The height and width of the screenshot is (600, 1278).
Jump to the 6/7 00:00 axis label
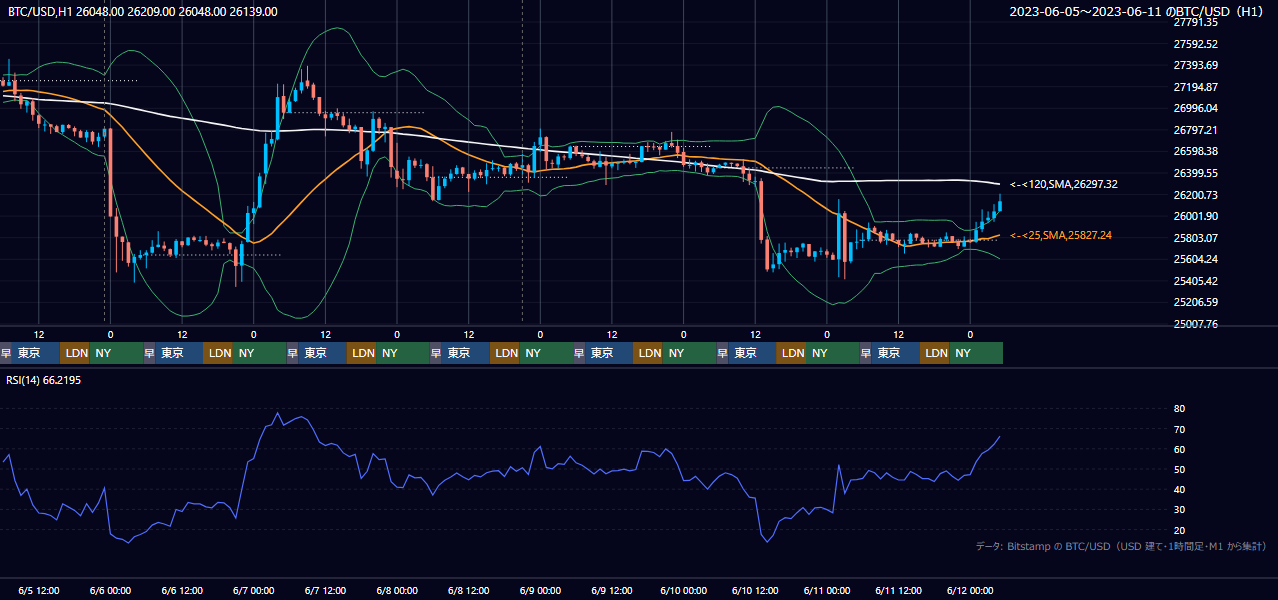254,591
